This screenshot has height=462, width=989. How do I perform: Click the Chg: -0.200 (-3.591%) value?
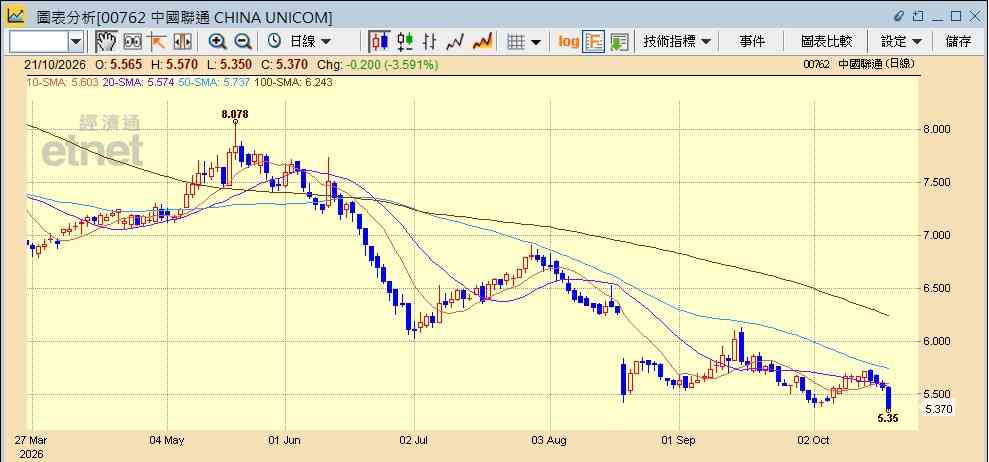(378, 64)
